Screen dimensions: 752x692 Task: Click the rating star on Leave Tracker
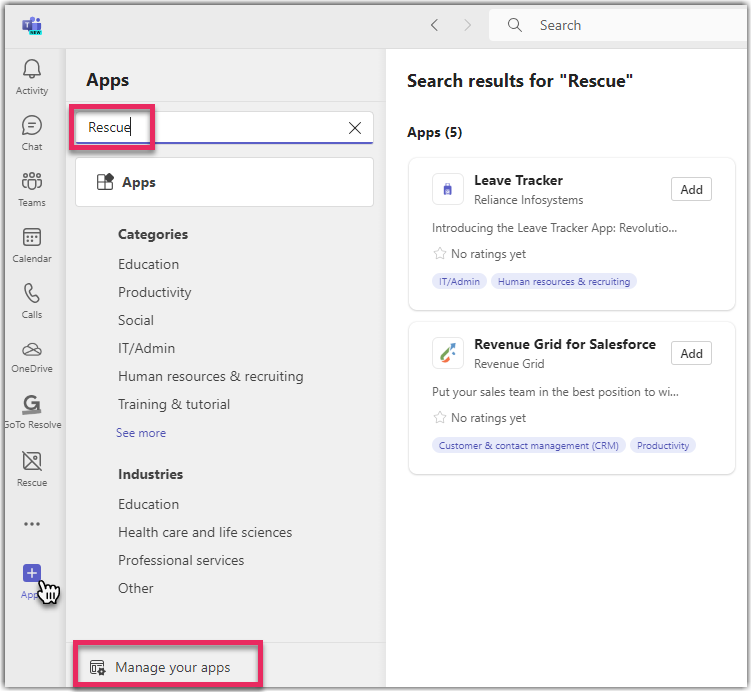coord(439,253)
